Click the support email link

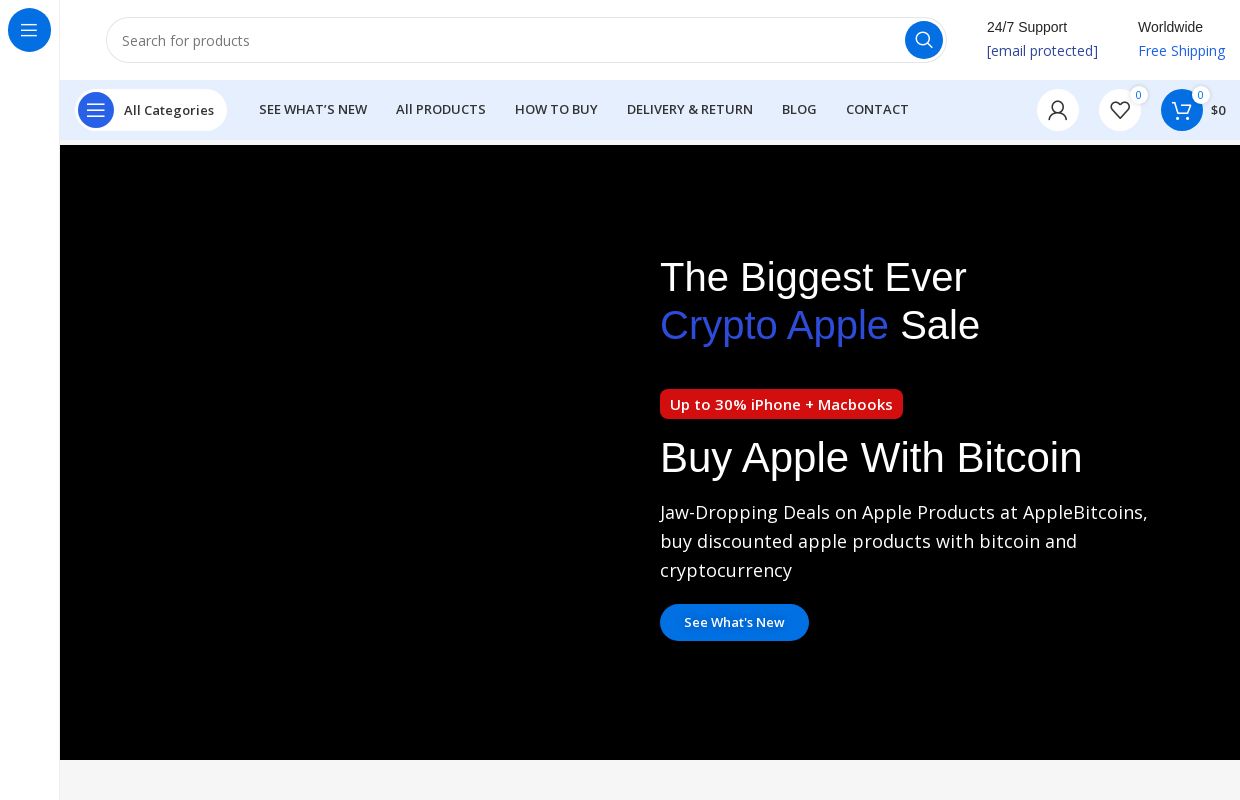(x=1042, y=50)
